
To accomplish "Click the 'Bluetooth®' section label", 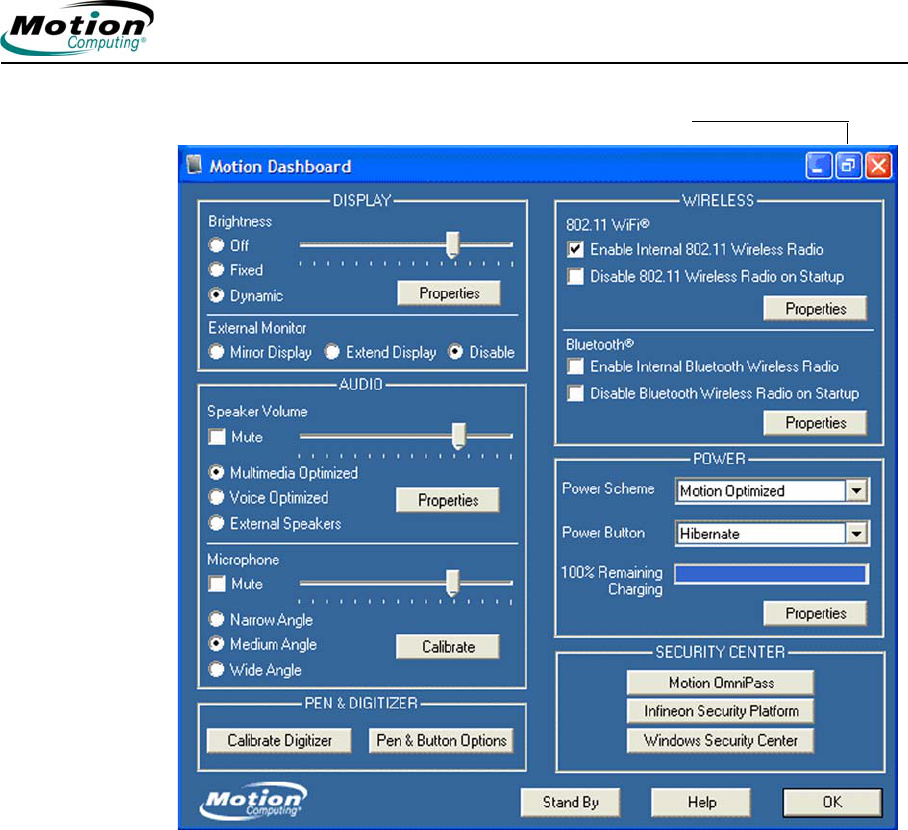I will point(600,344).
